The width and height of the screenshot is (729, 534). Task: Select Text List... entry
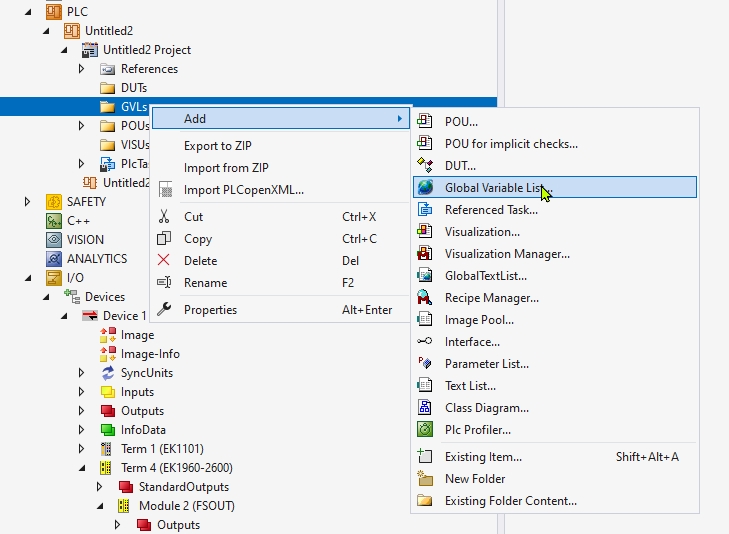[555, 386]
